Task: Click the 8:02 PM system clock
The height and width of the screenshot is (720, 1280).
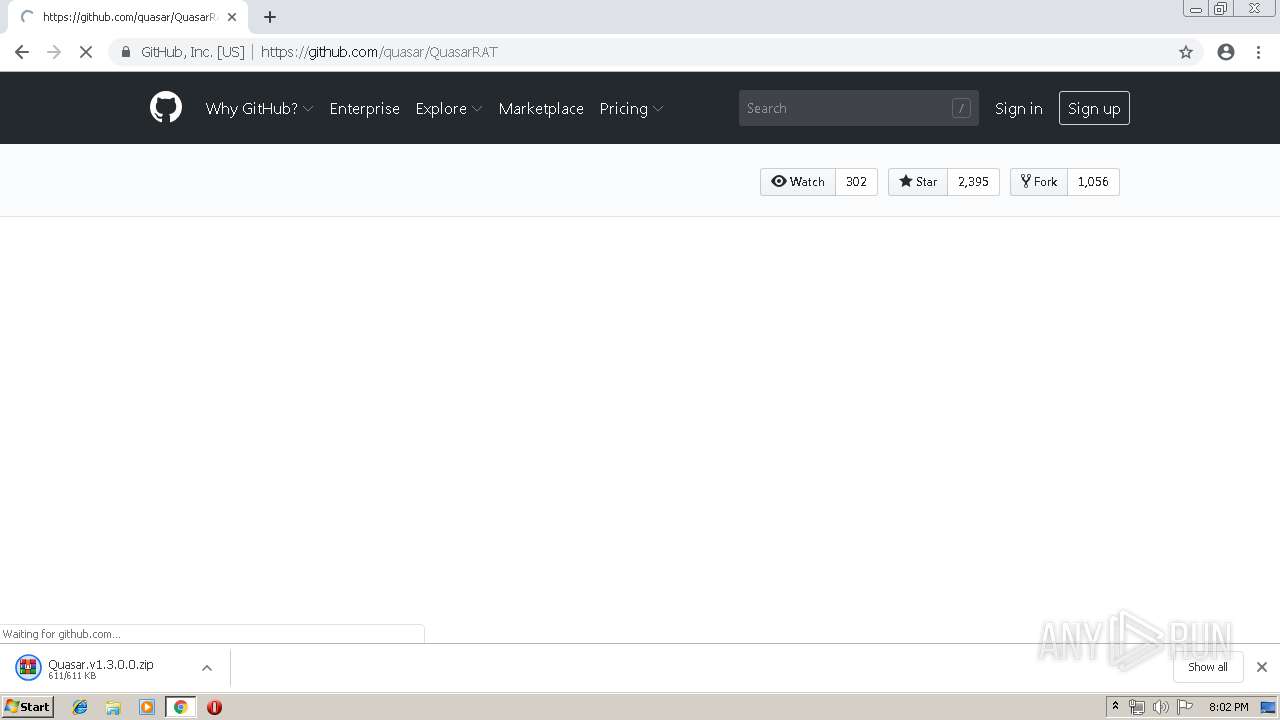Action: [x=1228, y=707]
